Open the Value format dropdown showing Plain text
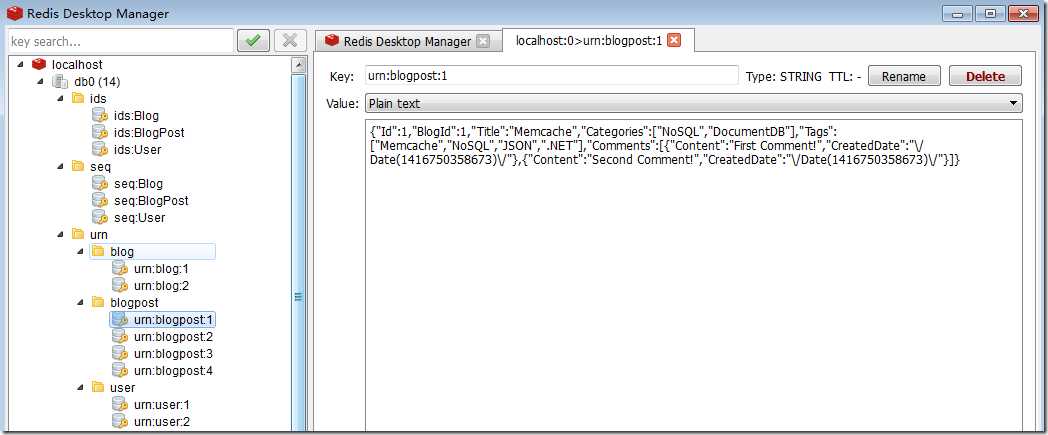Screen dimensions: 1048x435 [x=694, y=104]
